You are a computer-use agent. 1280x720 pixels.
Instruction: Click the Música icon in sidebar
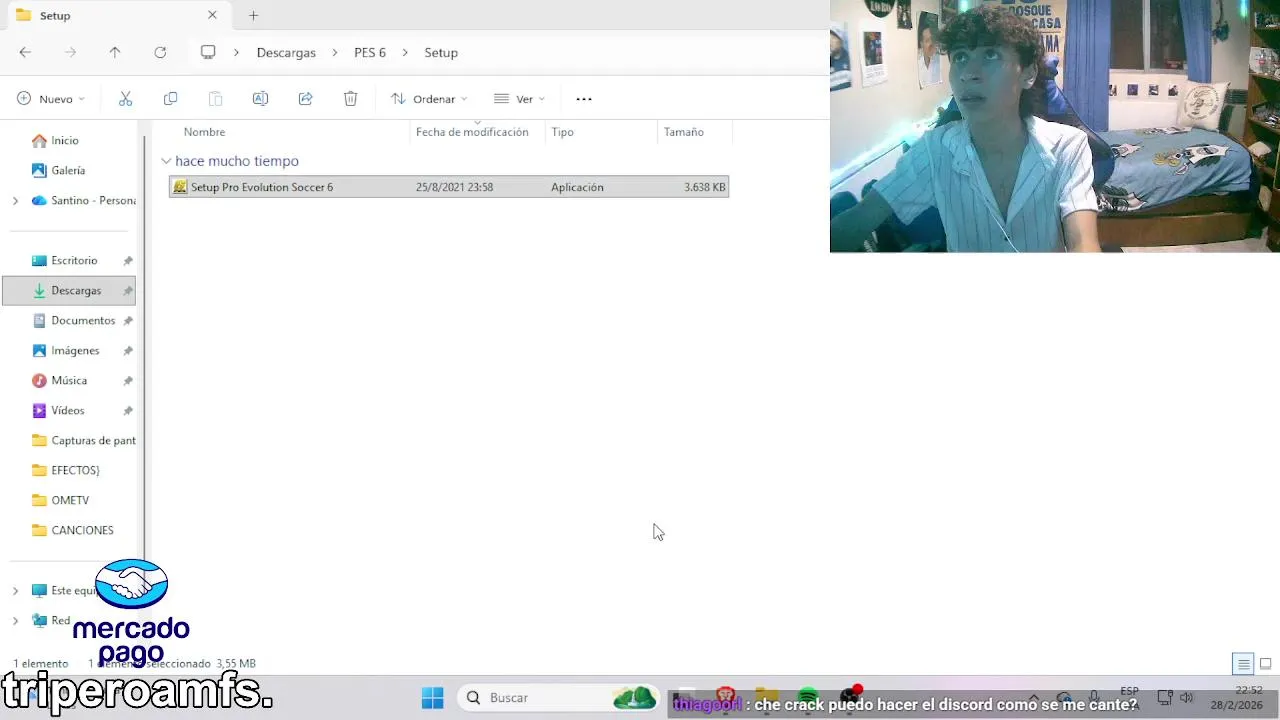(x=39, y=380)
